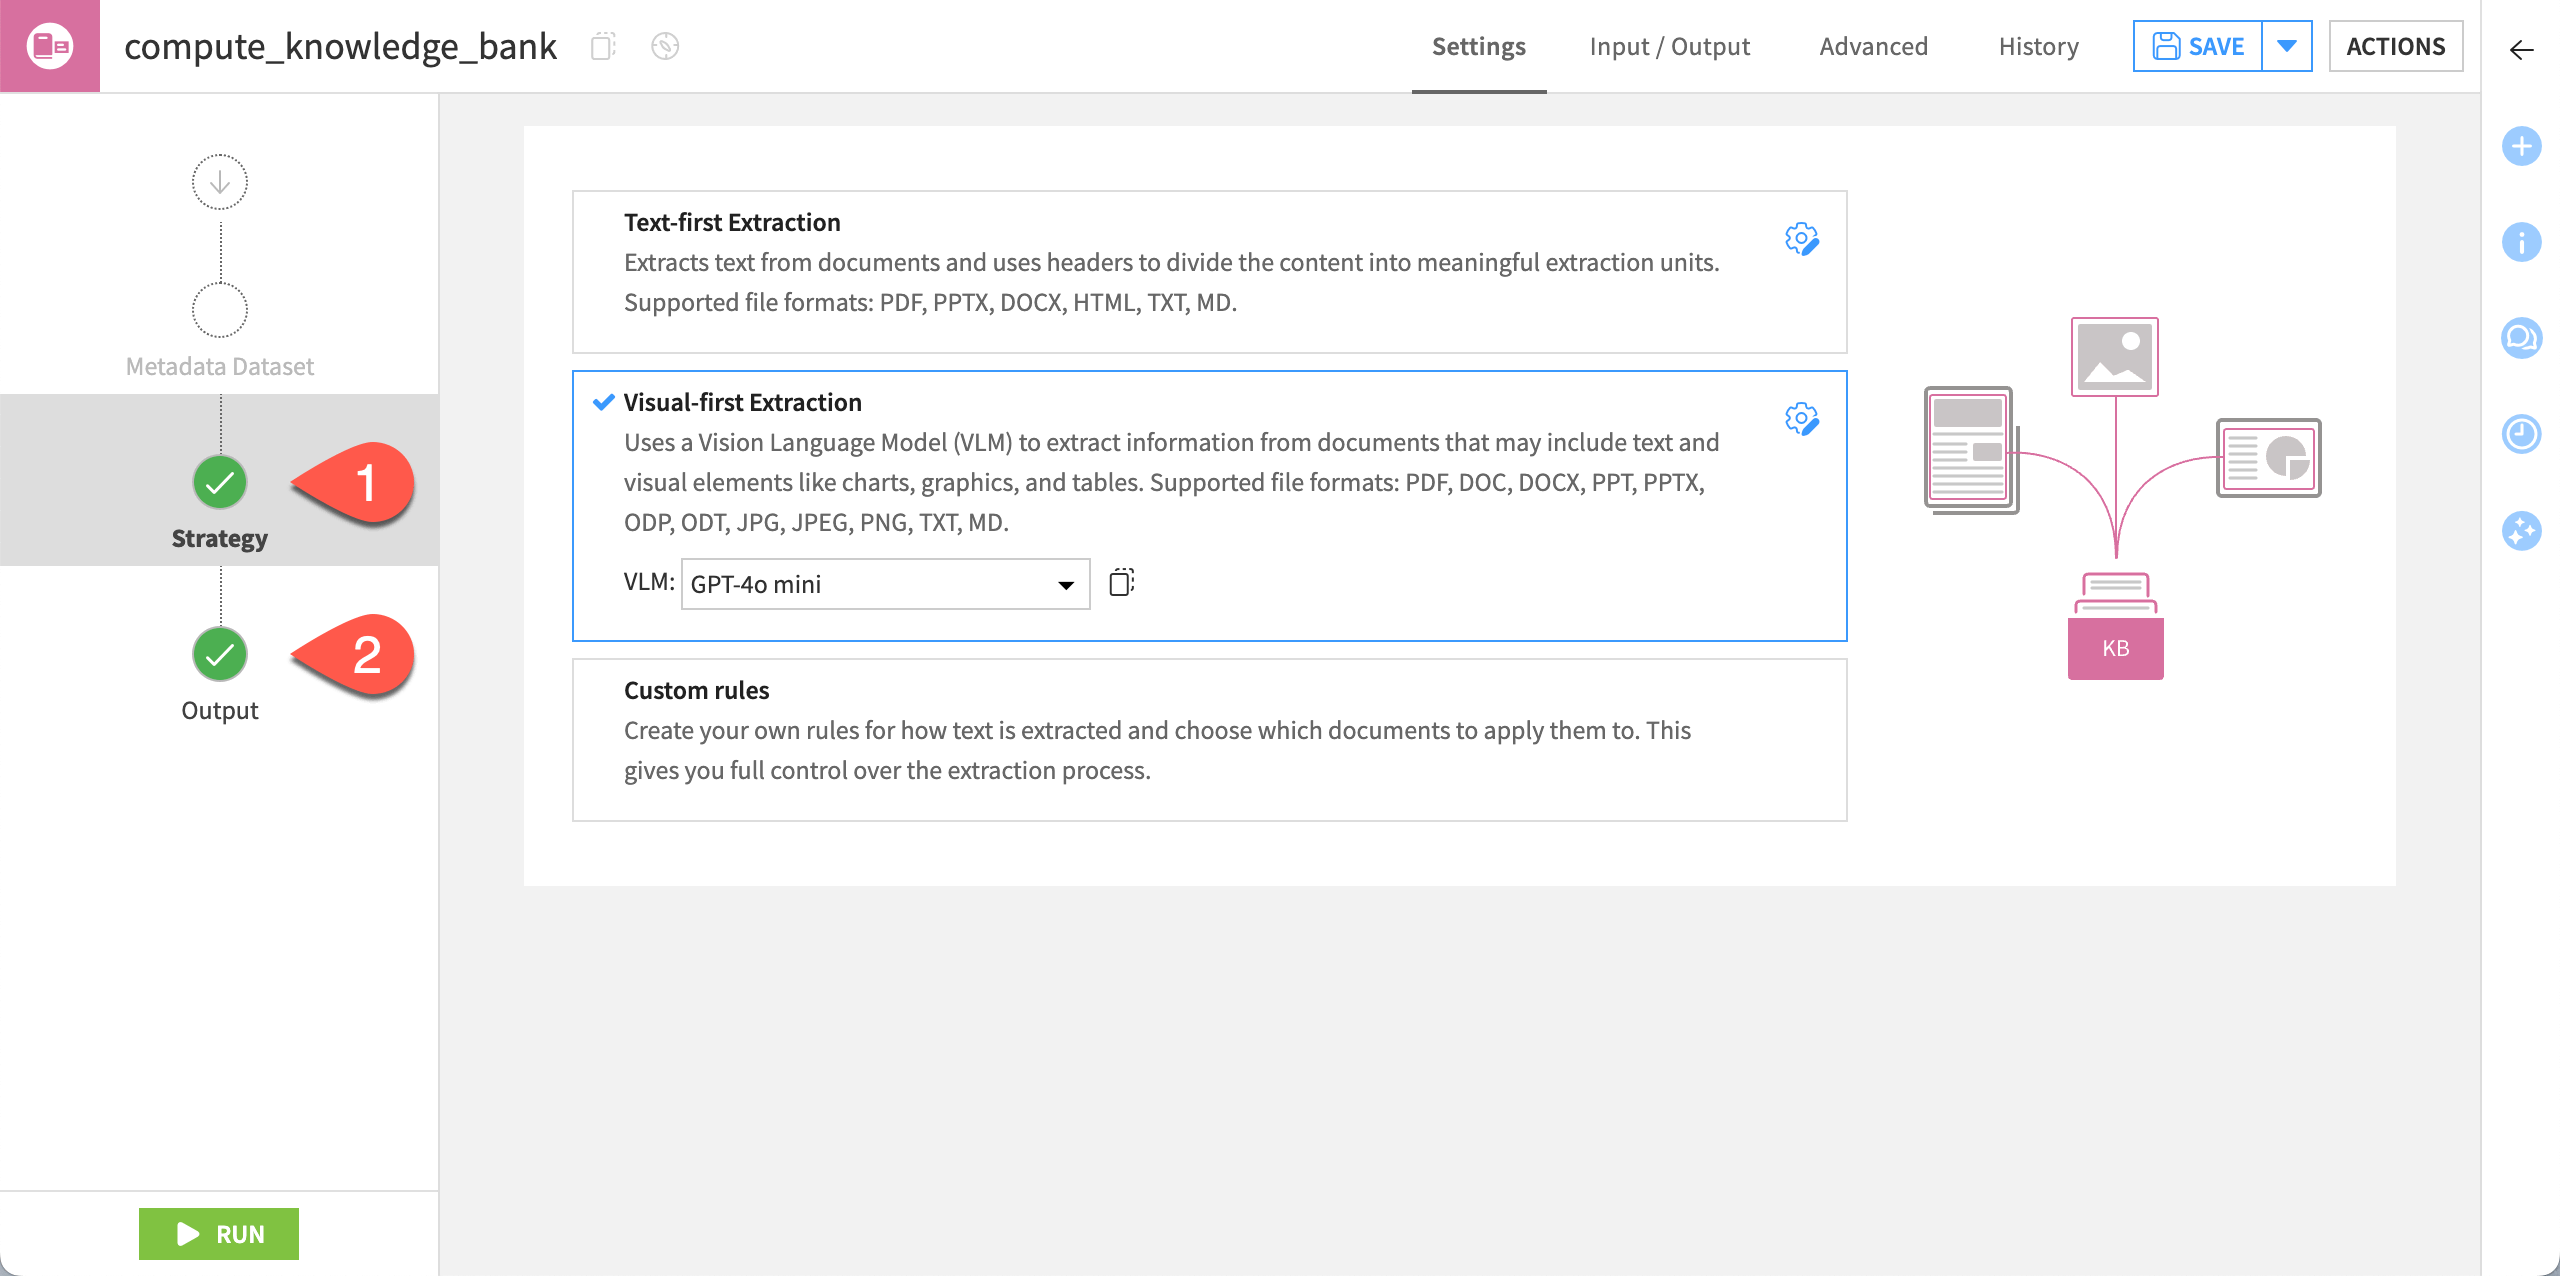The height and width of the screenshot is (1276, 2560).
Task: Open Visual-first Extraction settings gear
Action: [1802, 421]
